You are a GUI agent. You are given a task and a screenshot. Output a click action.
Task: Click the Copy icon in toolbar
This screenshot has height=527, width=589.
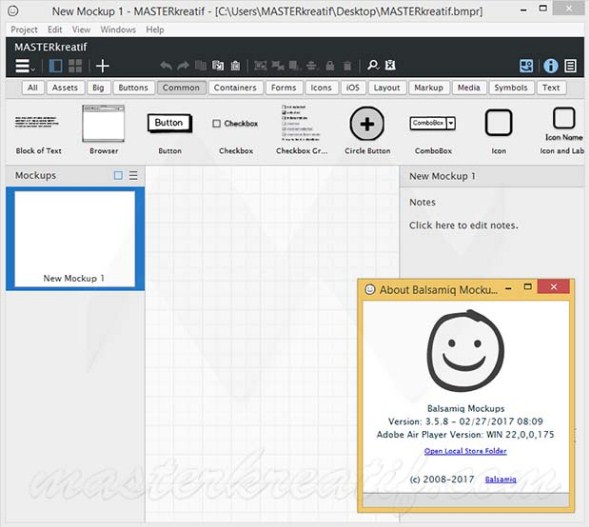(201, 66)
